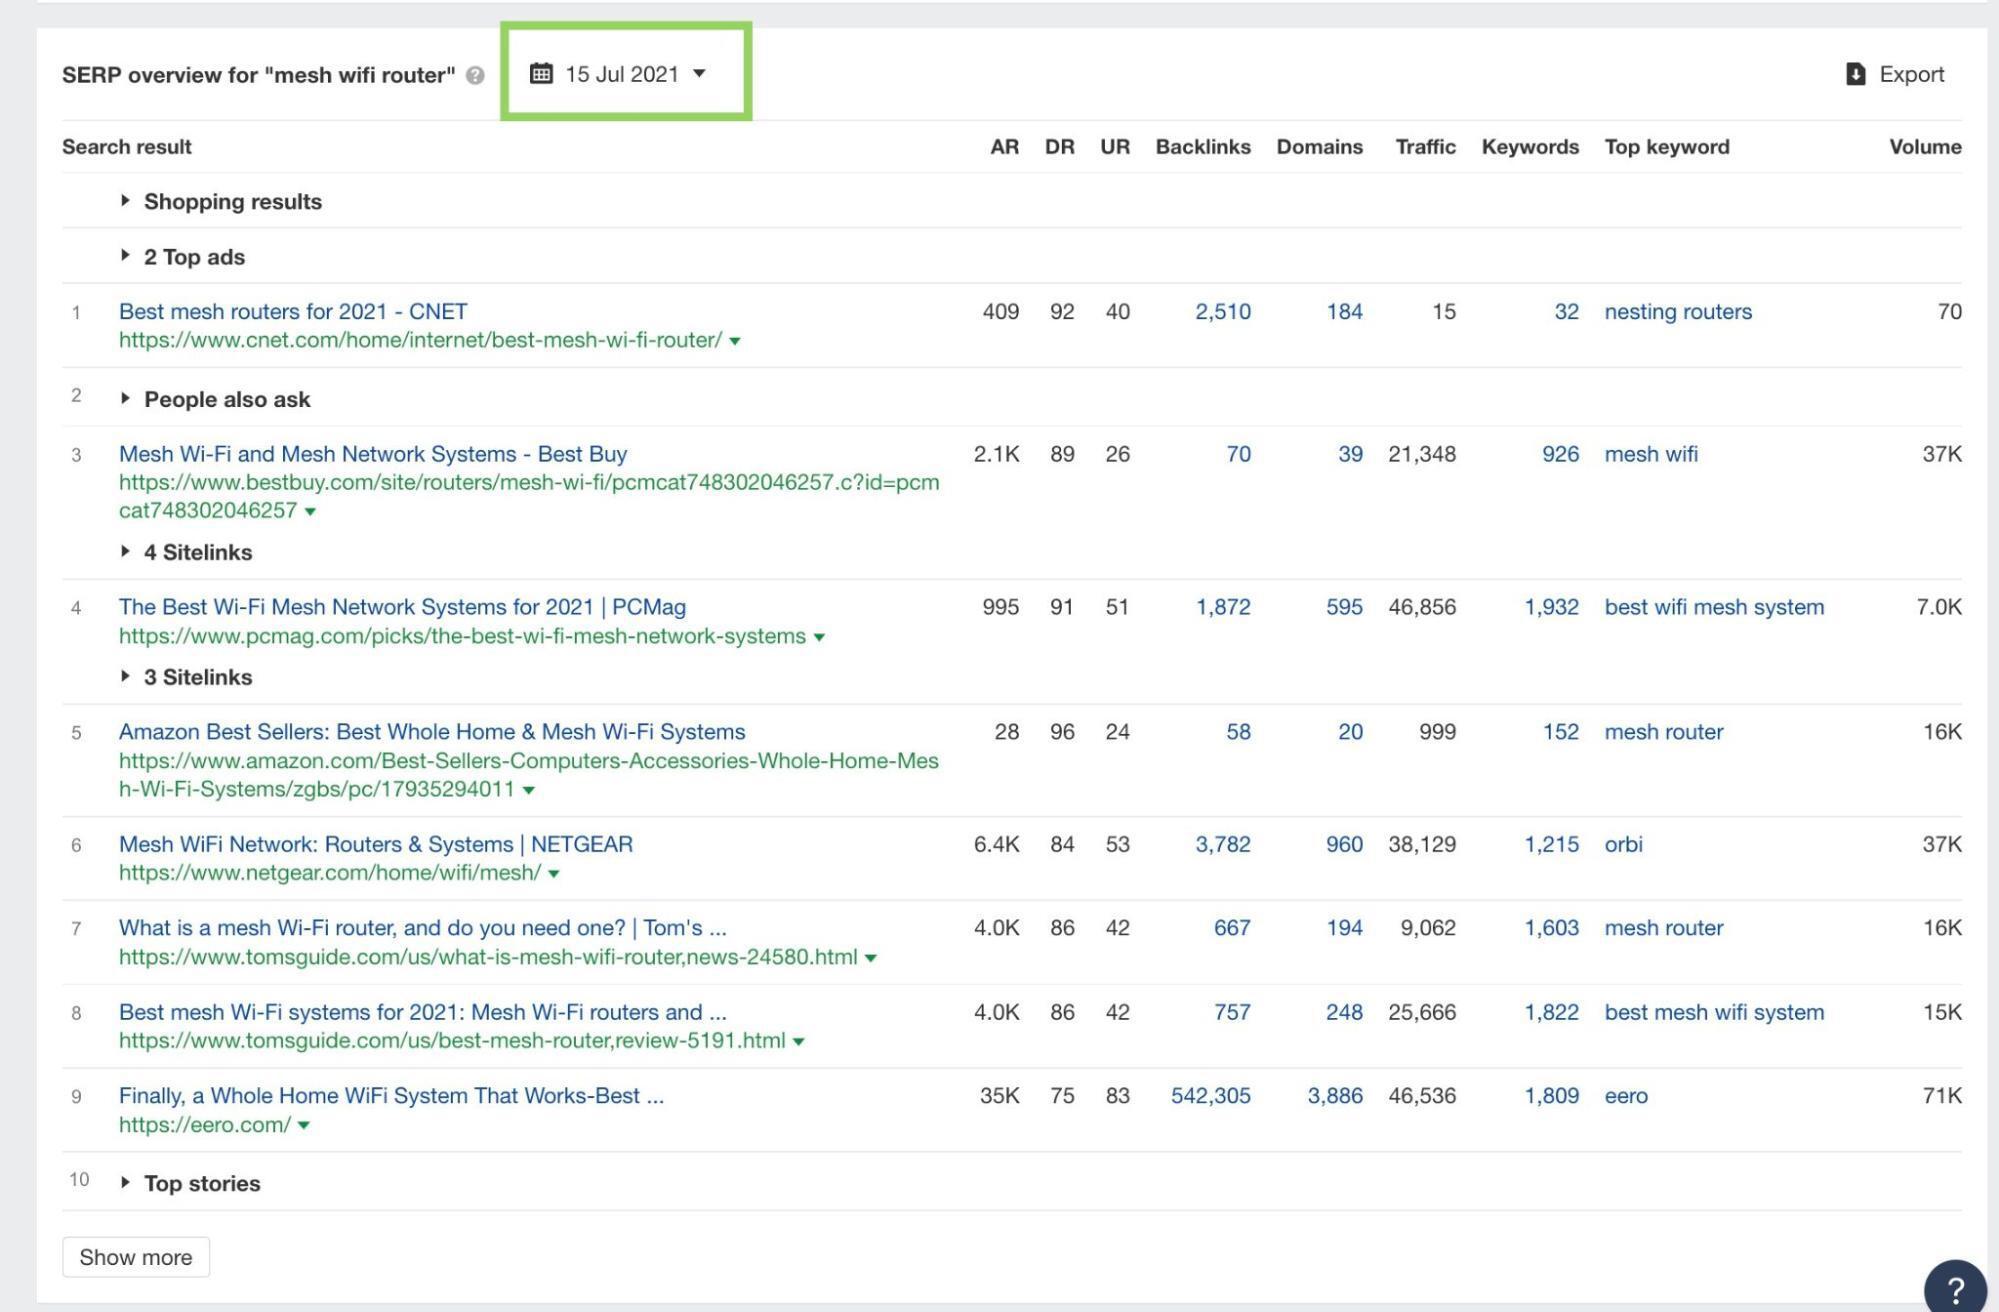Open the dropdown caret after CNET URL

(735, 341)
